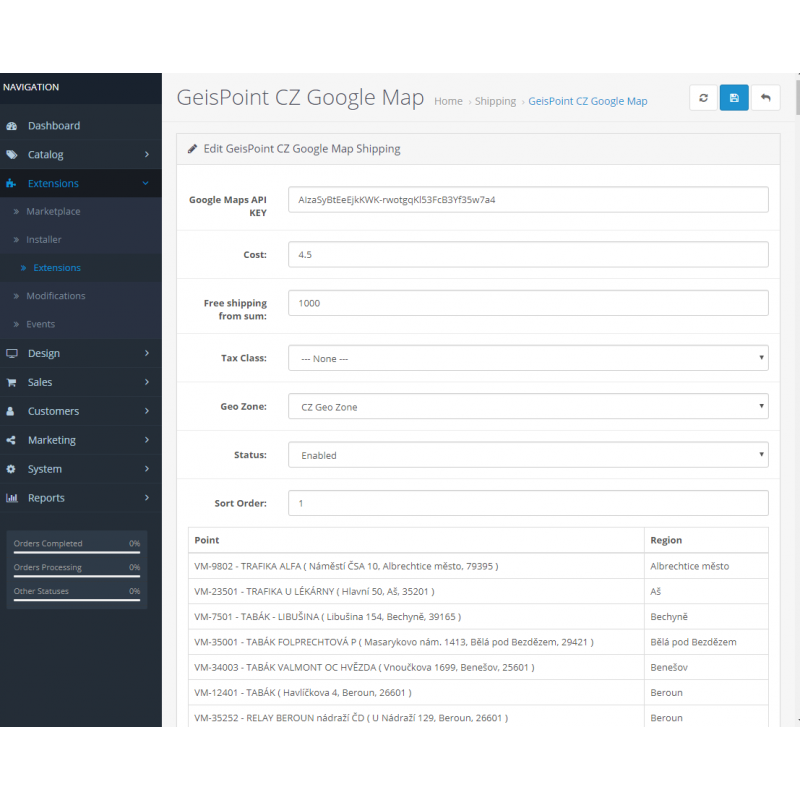Click the back arrow icon button
Image resolution: width=800 pixels, height=800 pixels.
click(x=765, y=98)
